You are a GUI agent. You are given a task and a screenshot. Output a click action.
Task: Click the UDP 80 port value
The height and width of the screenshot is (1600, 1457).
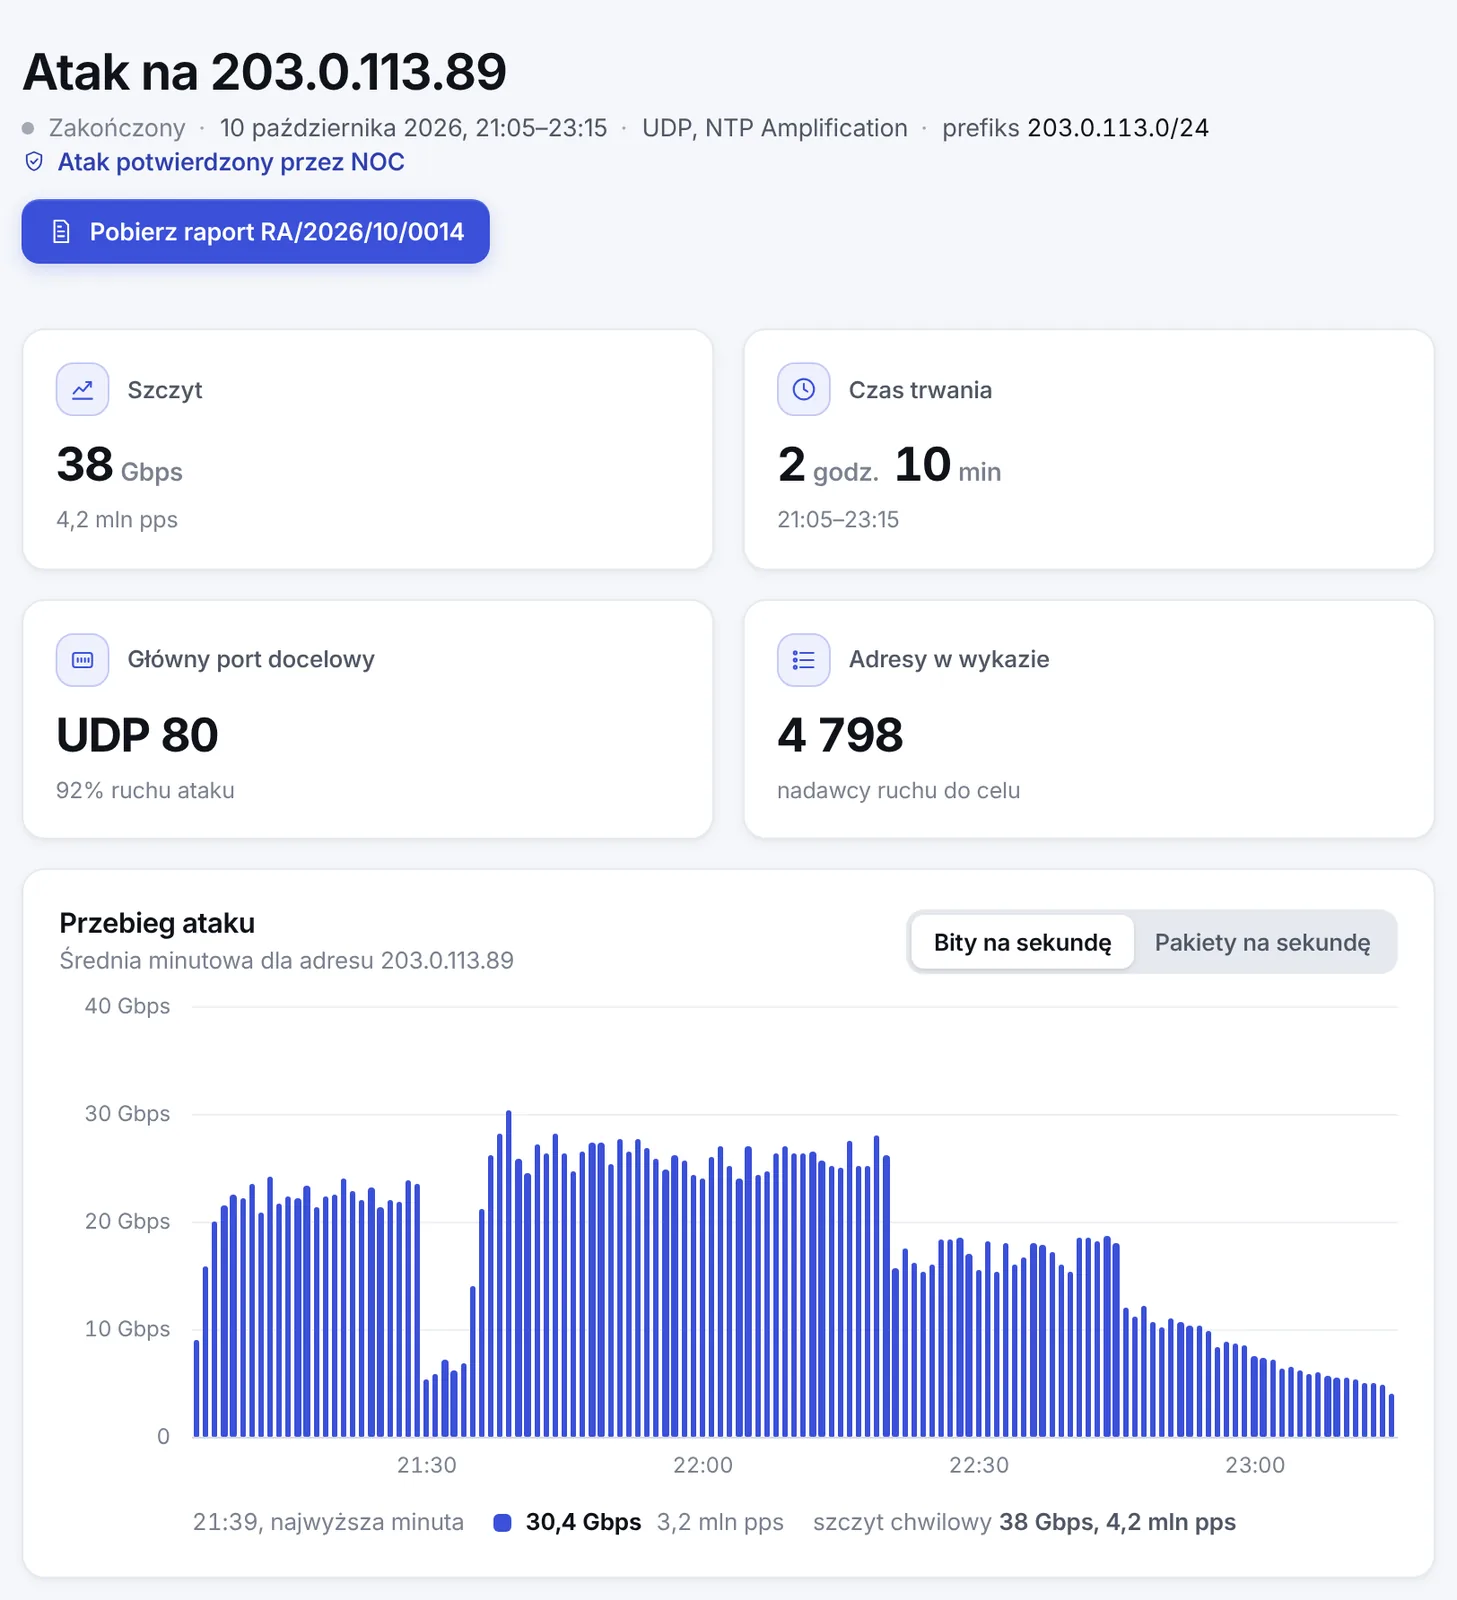[137, 736]
